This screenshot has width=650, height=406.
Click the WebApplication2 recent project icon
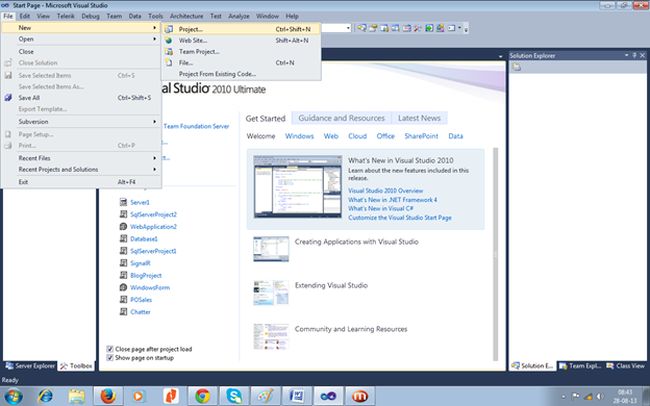[x=122, y=227]
